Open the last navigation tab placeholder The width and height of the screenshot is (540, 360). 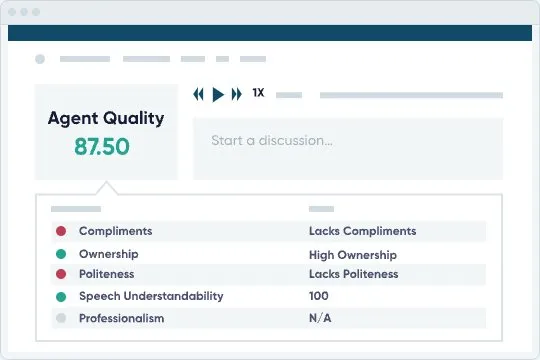click(x=253, y=59)
